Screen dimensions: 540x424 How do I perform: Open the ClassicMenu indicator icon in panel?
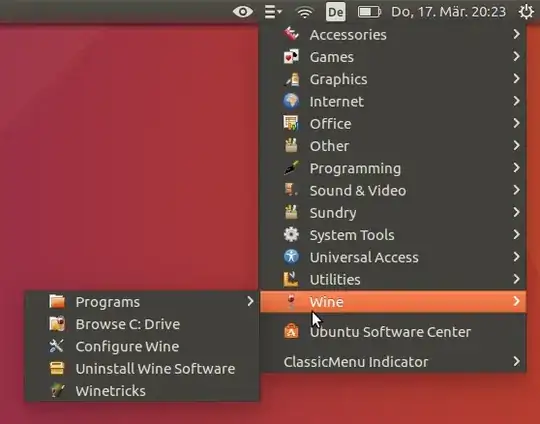pos(273,12)
